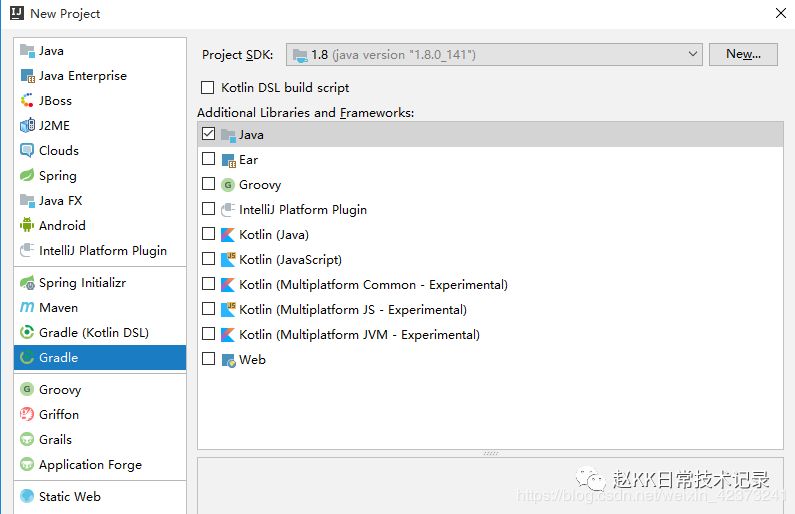Select the "Java Enterprise" label
The image size is (795, 514).
coord(83,76)
